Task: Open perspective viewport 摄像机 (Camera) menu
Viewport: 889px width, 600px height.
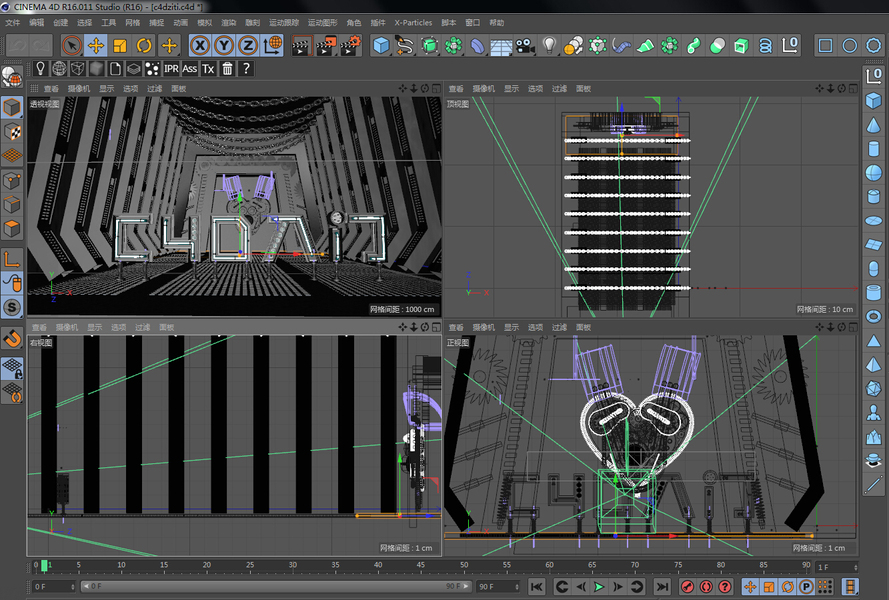Action: pos(79,88)
